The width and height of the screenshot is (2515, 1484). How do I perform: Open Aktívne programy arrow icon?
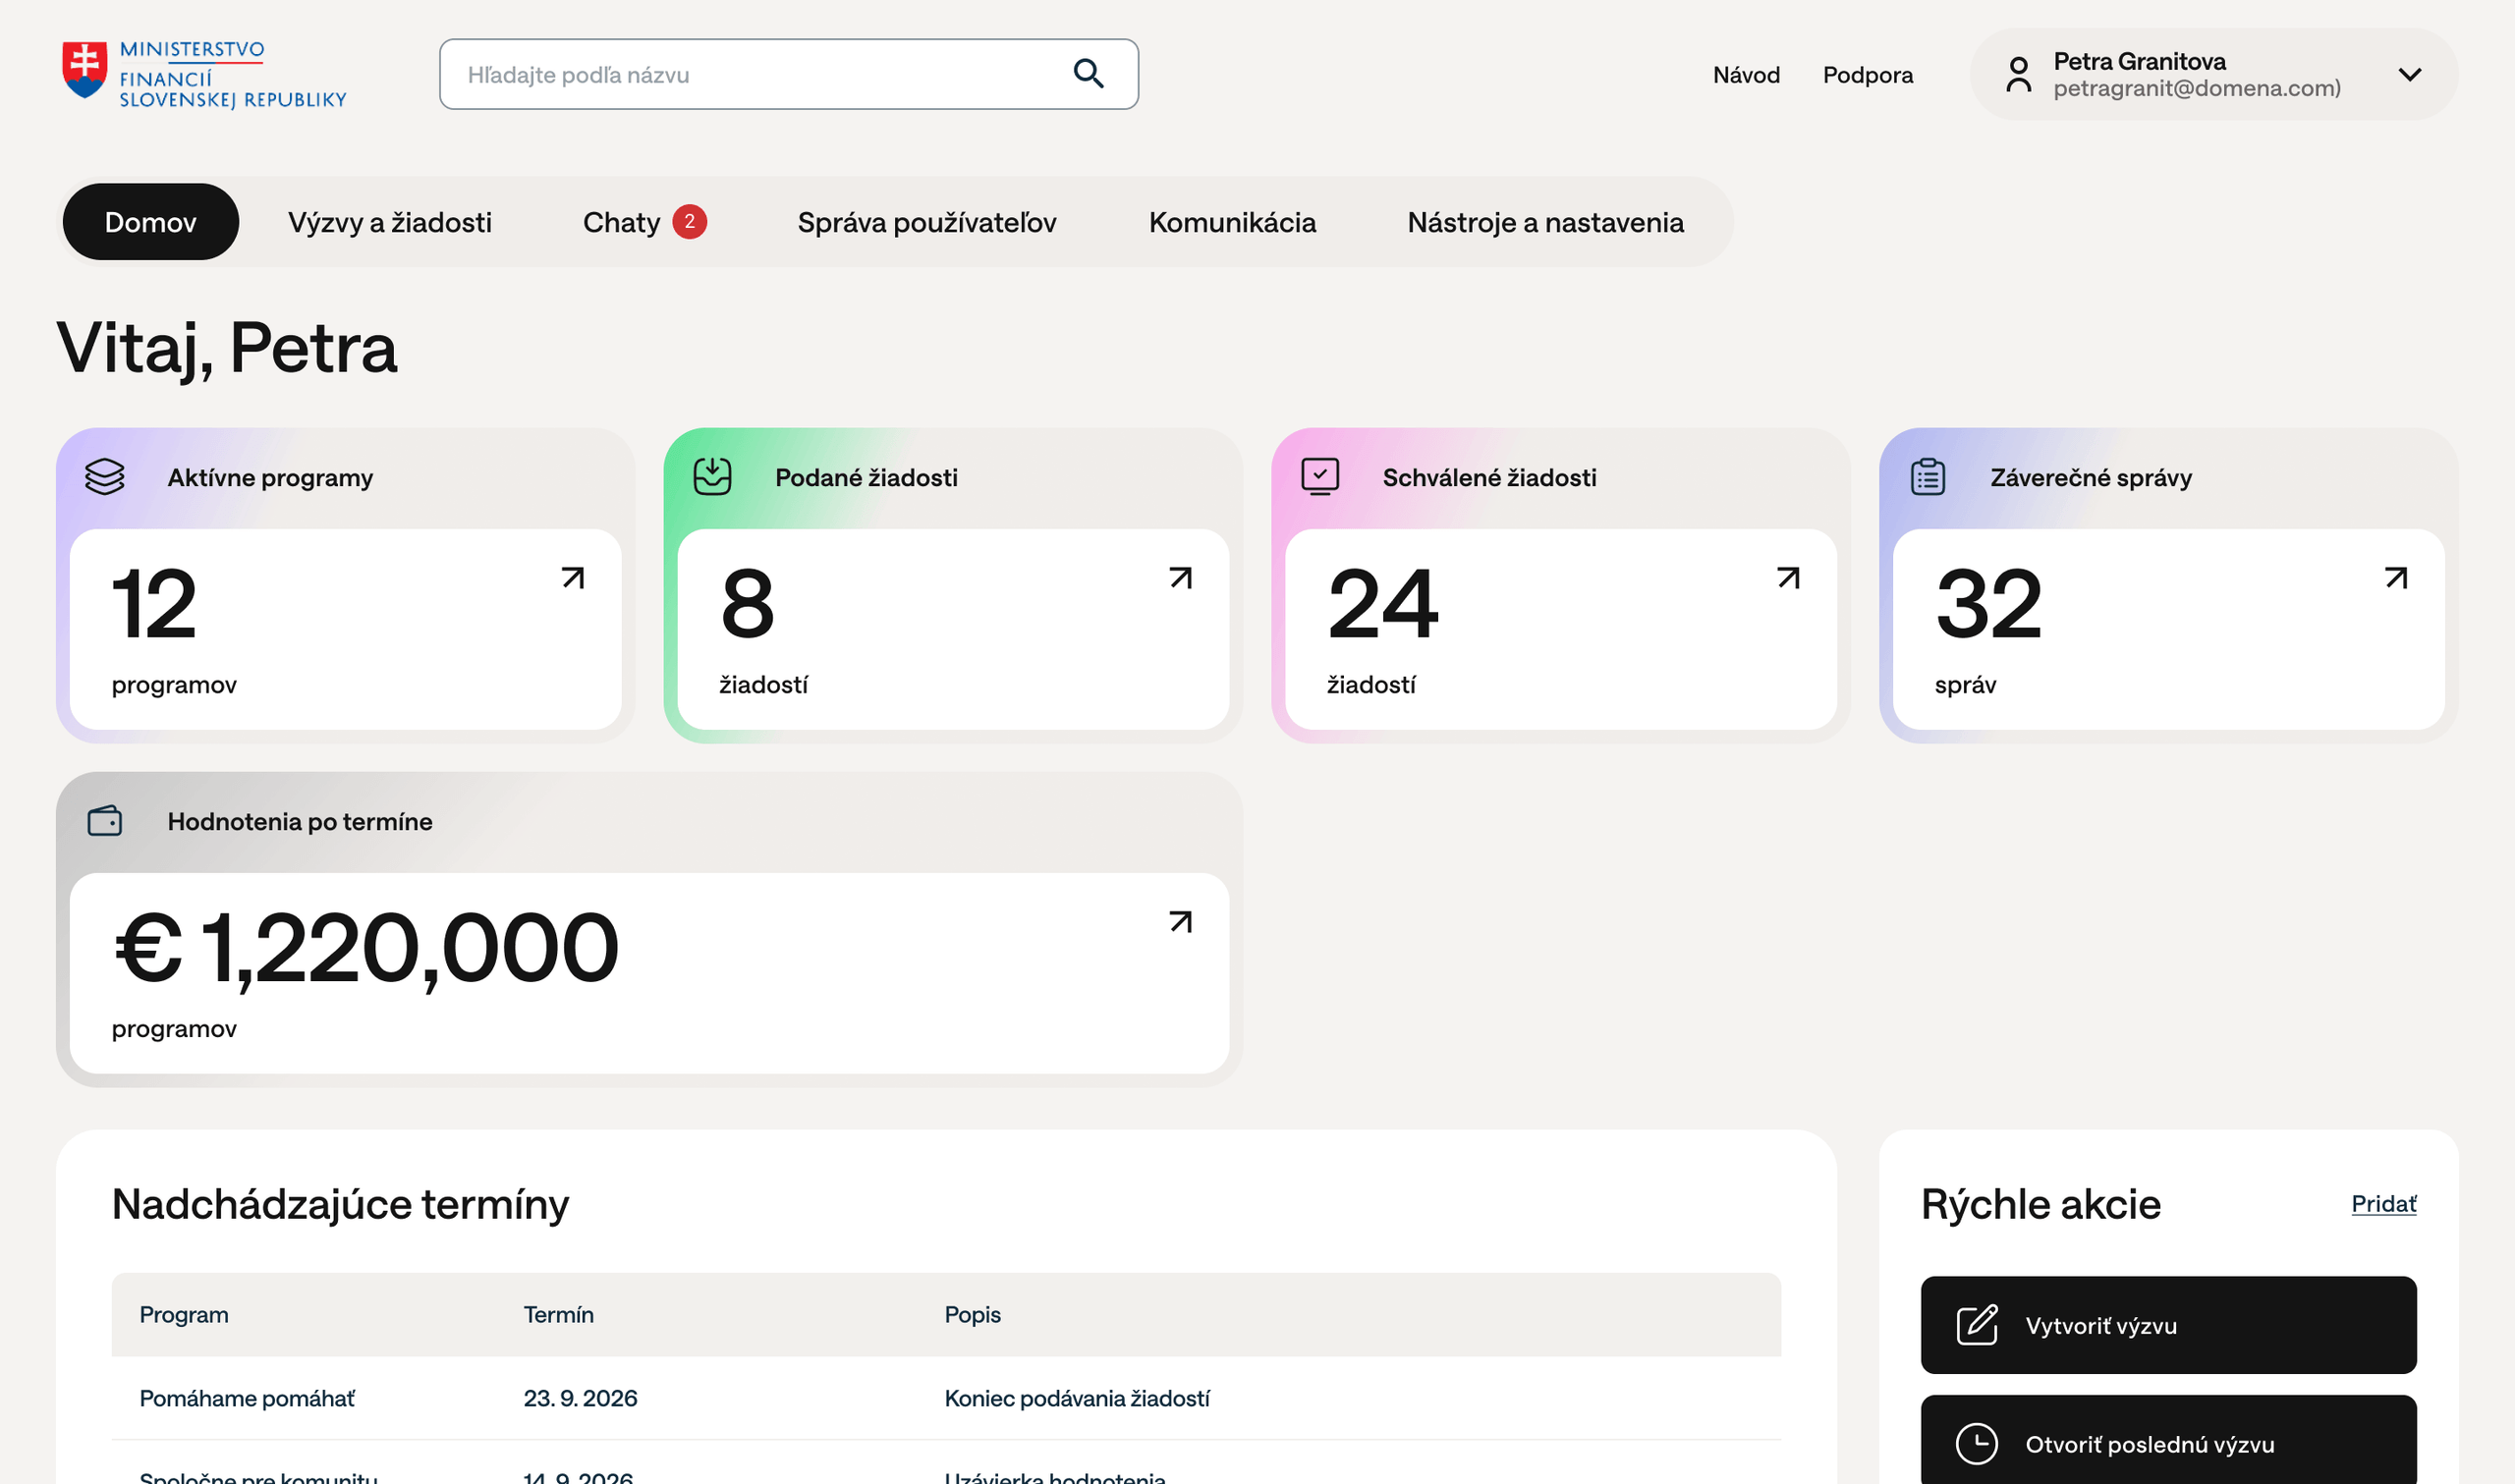[x=573, y=578]
